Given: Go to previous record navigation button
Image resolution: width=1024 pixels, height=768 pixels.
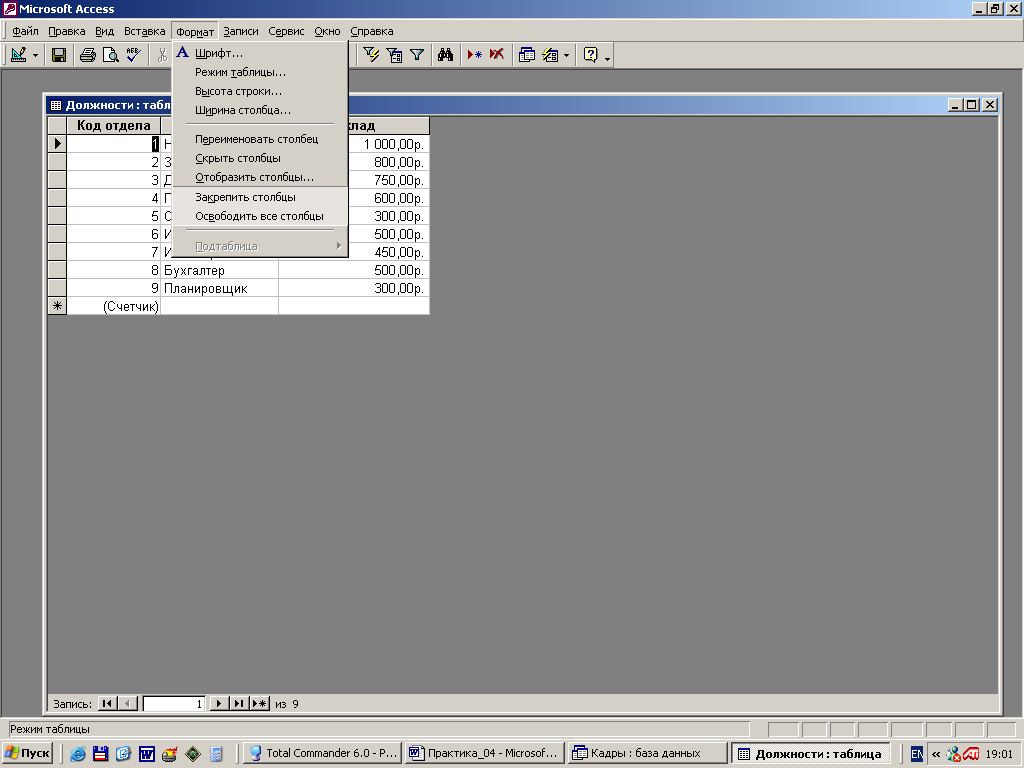Looking at the screenshot, I should click(128, 703).
